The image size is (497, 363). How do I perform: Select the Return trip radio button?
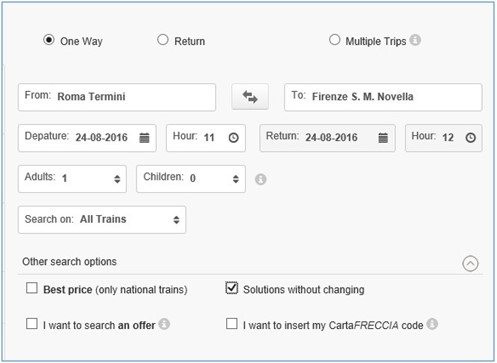click(163, 40)
